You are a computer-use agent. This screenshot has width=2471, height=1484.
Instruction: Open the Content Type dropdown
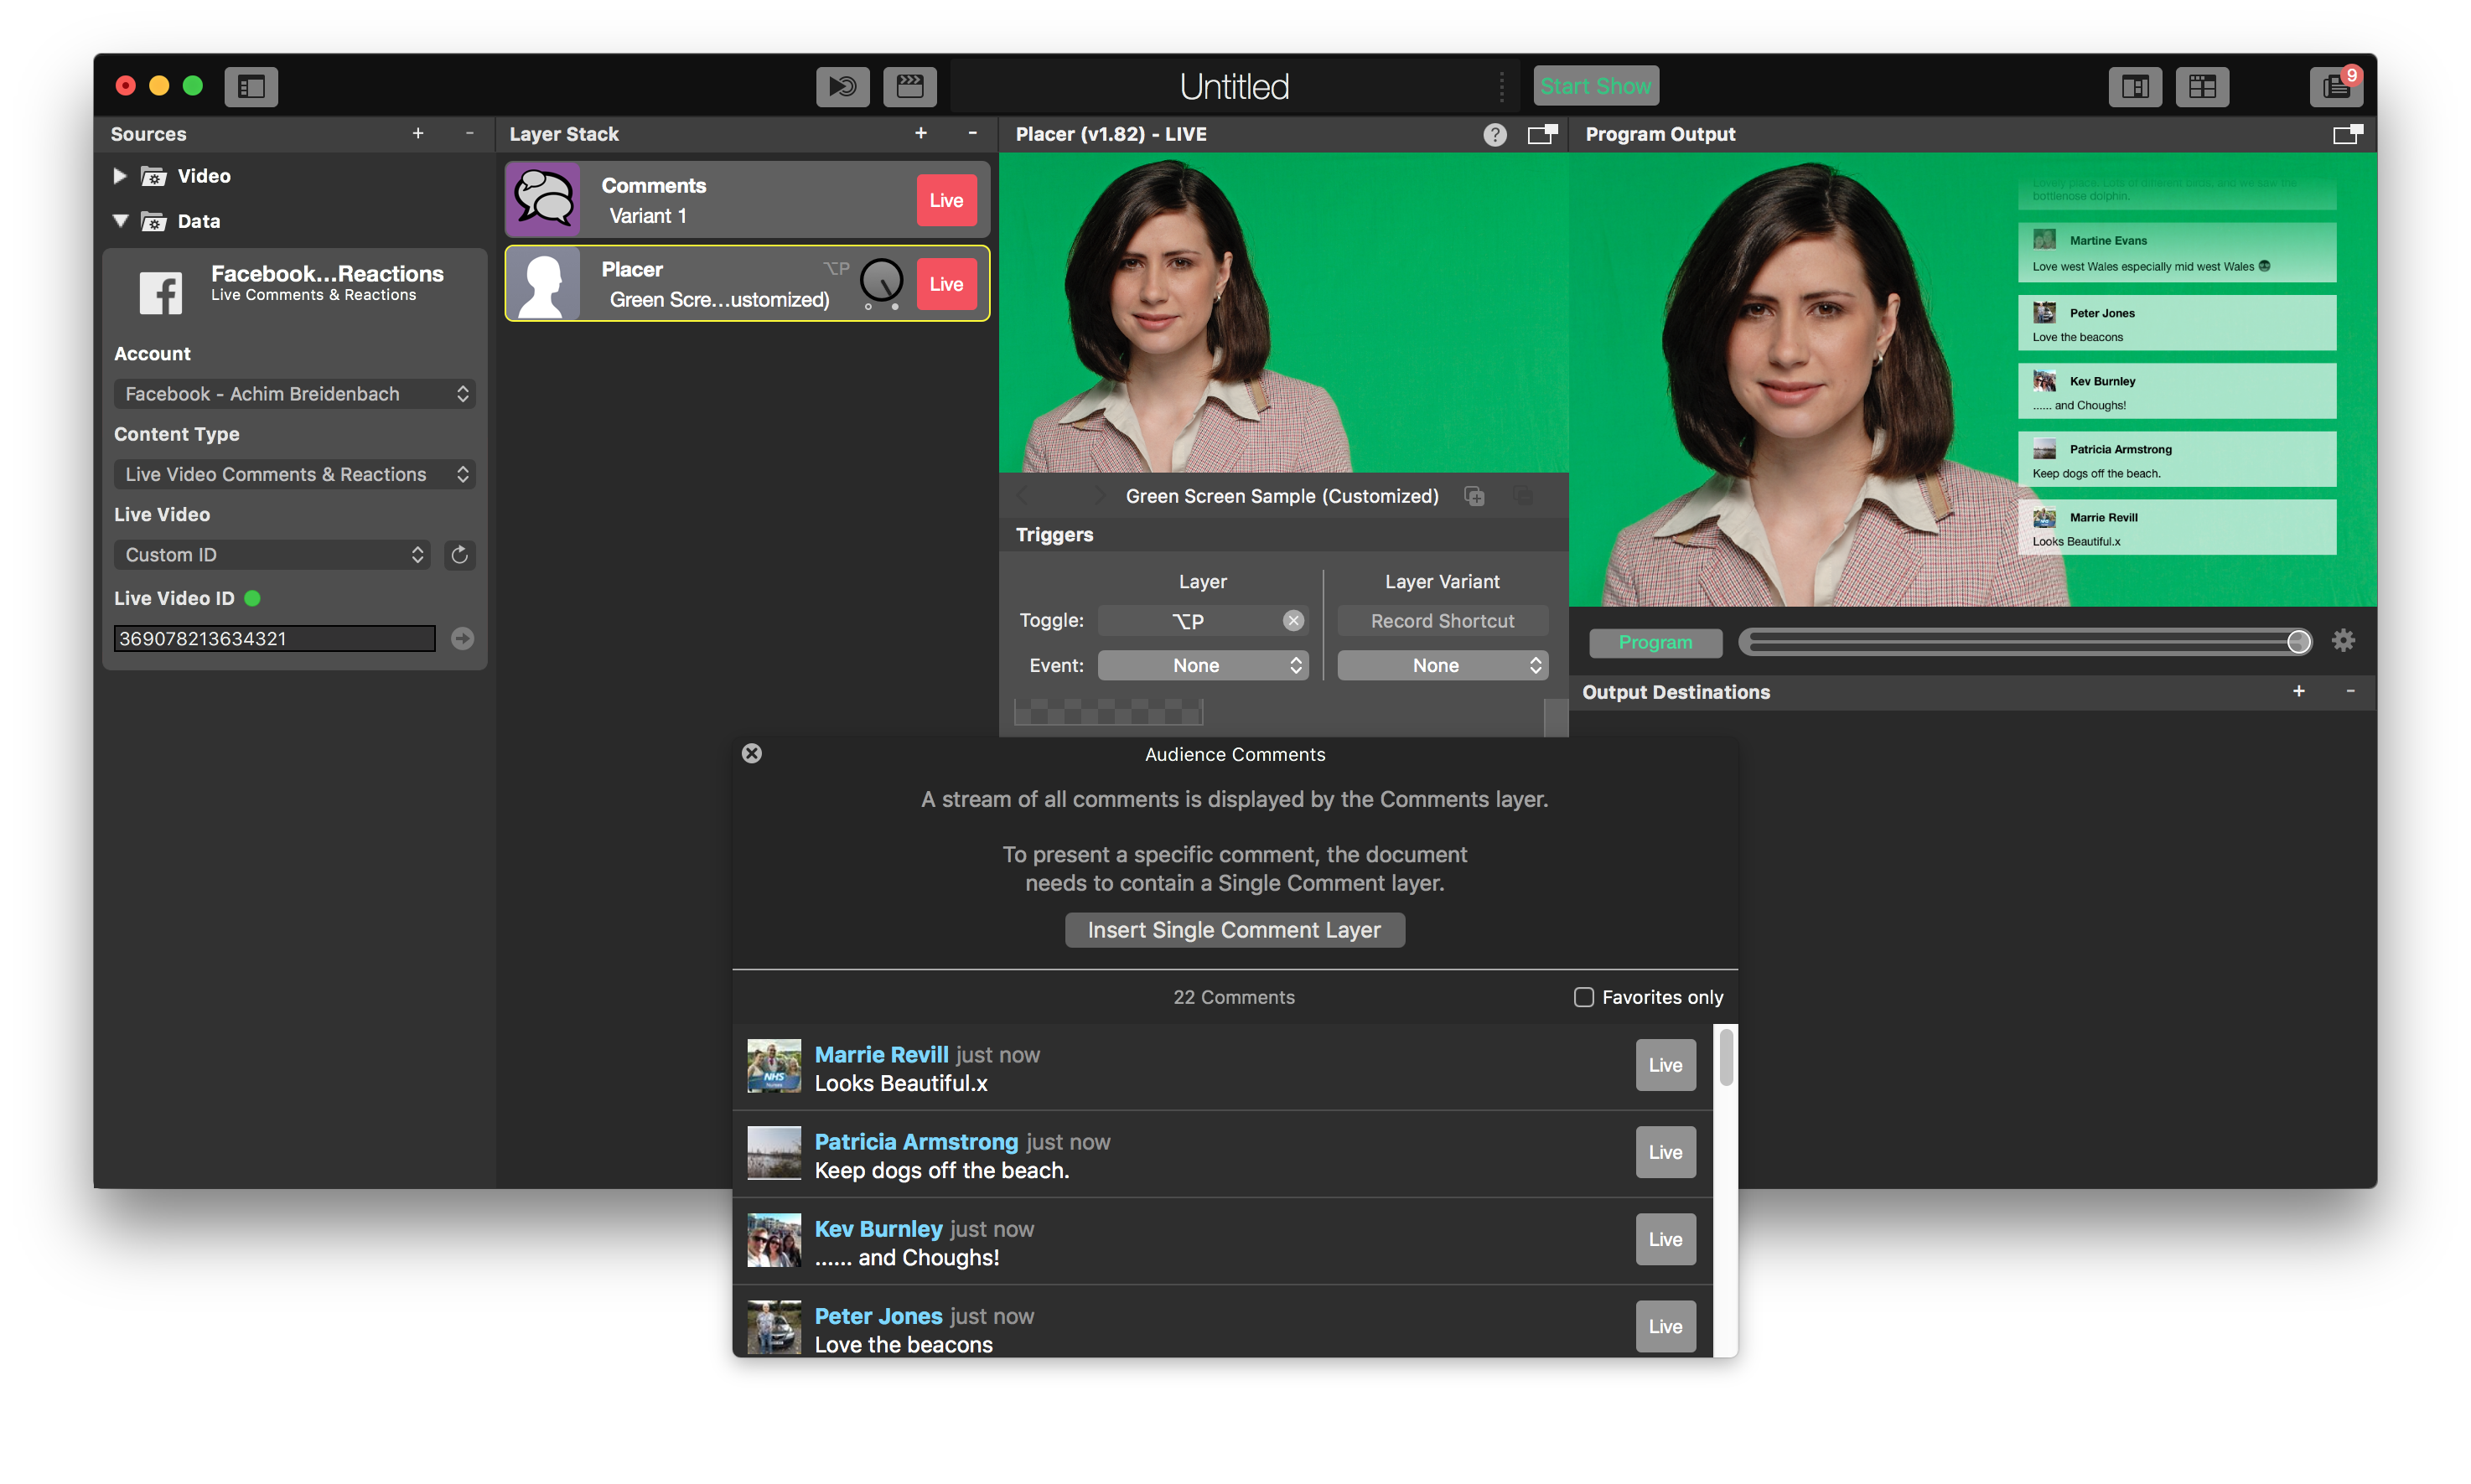[x=294, y=475]
